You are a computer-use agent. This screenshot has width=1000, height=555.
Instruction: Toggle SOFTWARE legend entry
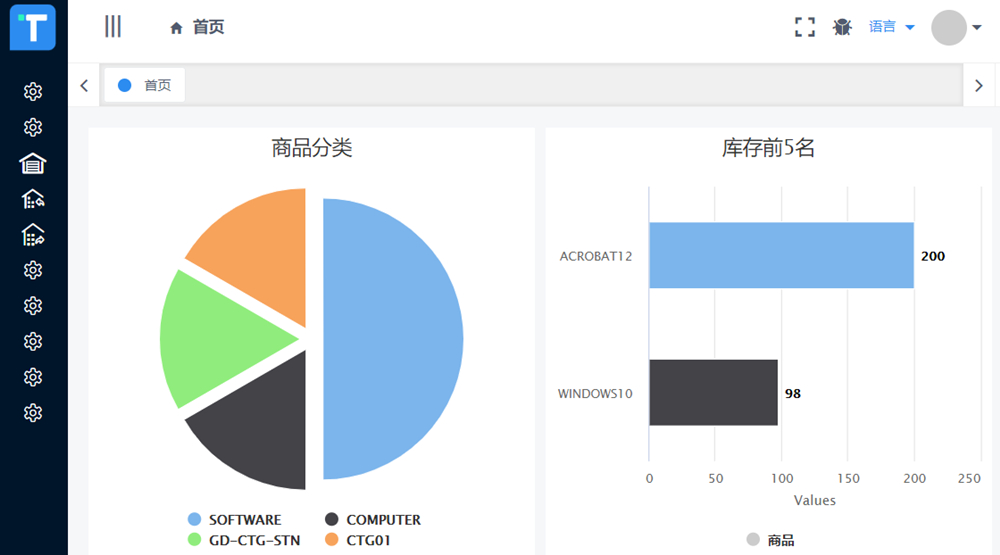point(235,519)
